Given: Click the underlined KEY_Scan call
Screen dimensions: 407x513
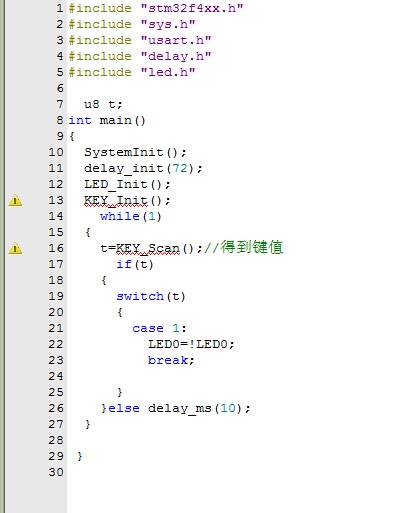Looking at the screenshot, I should click(x=148, y=249).
